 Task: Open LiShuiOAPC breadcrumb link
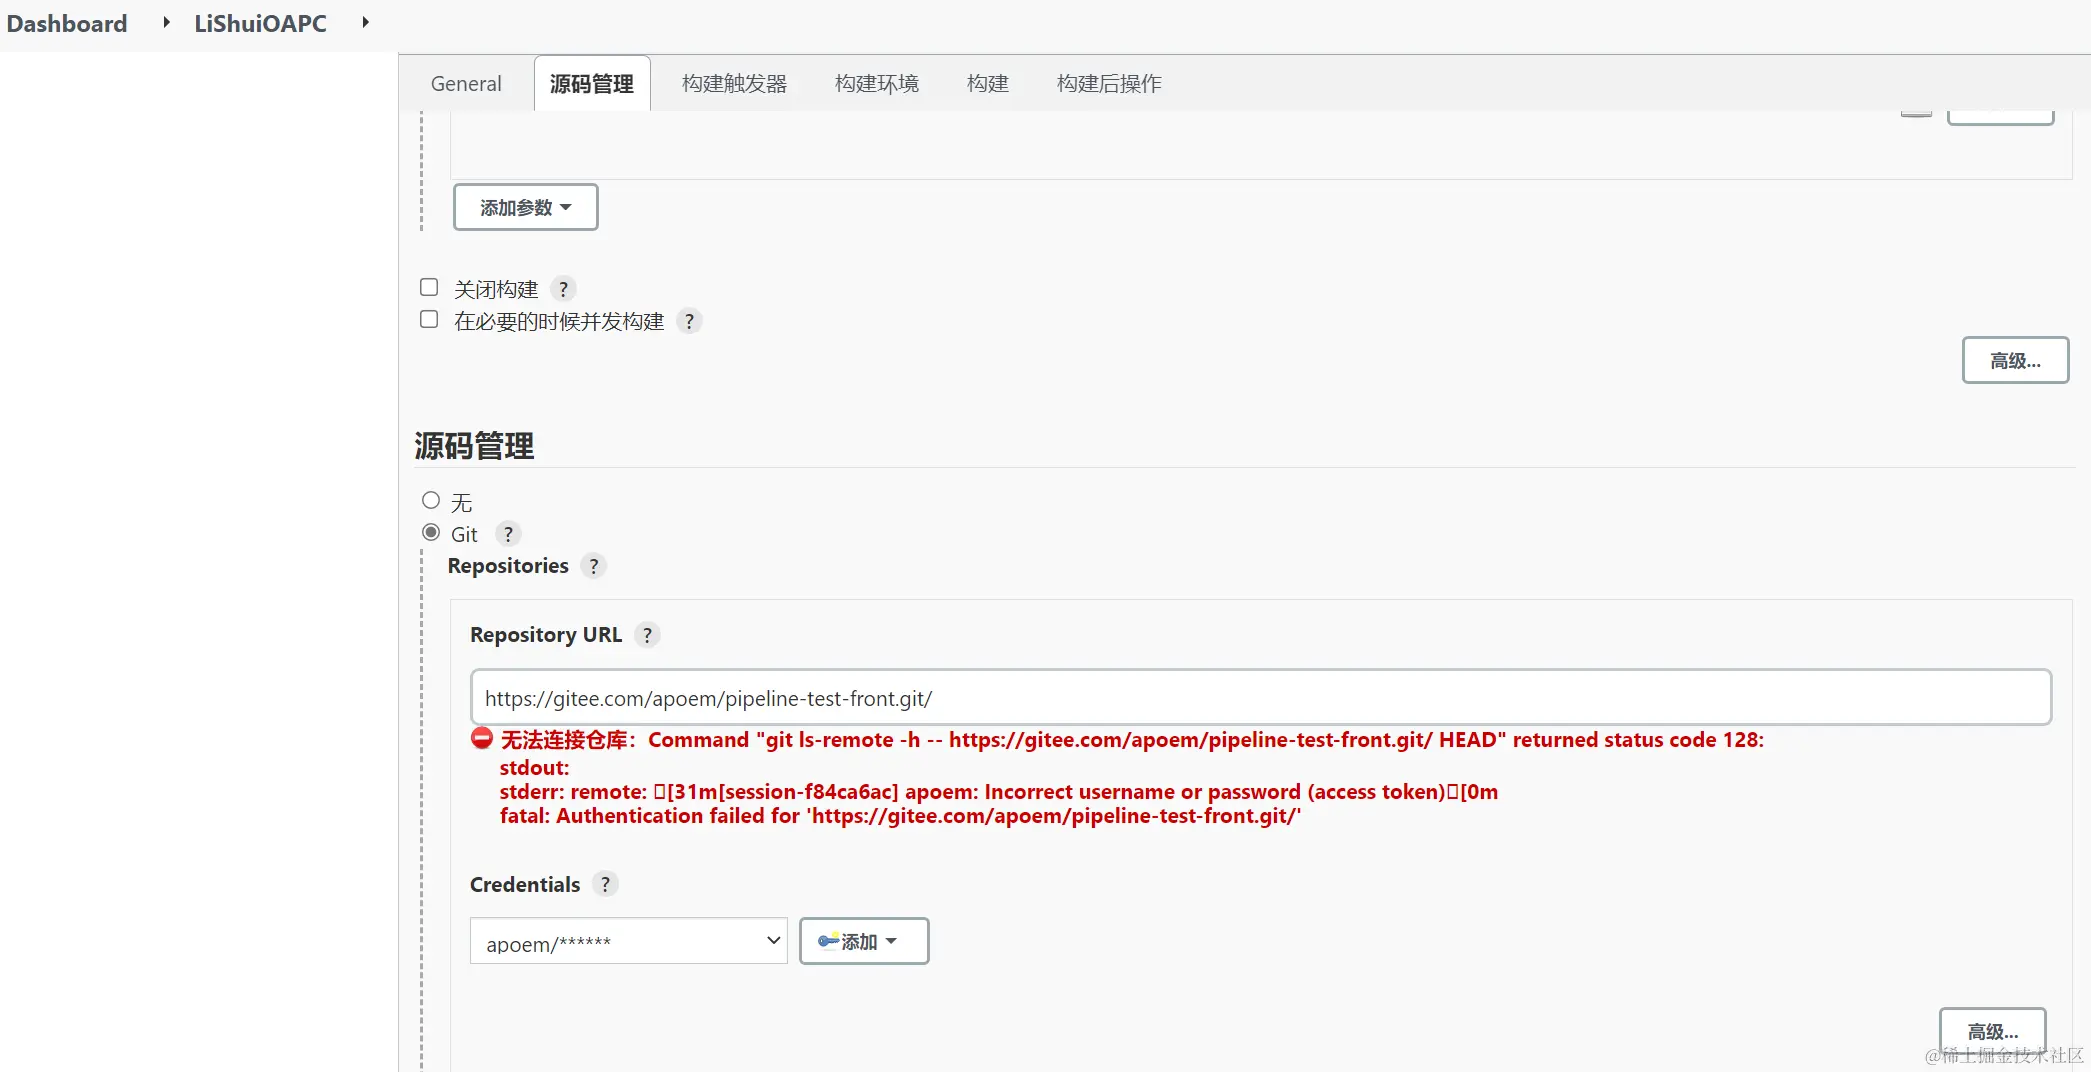coord(260,23)
